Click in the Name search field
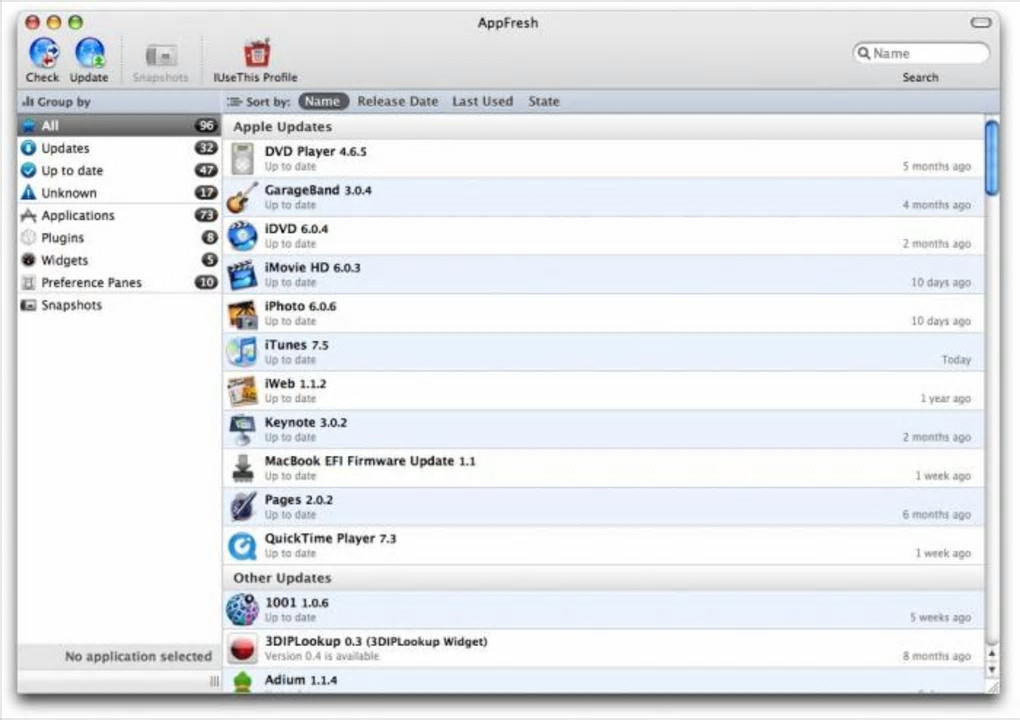This screenshot has height=720, width=1020. (921, 53)
